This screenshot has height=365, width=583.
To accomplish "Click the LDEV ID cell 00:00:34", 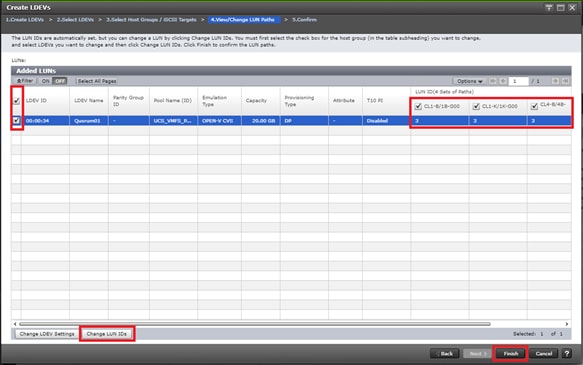I will (x=45, y=121).
